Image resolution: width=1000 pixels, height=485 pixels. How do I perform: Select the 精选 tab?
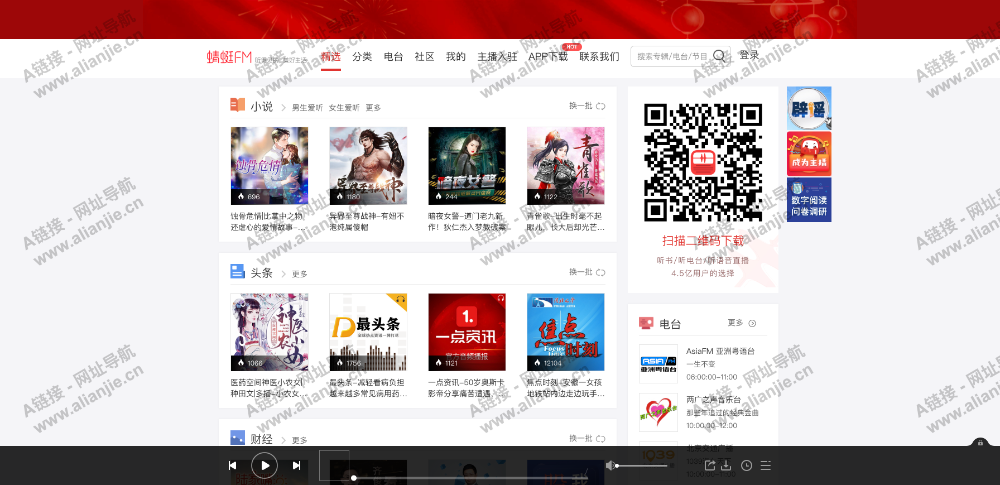[x=330, y=56]
